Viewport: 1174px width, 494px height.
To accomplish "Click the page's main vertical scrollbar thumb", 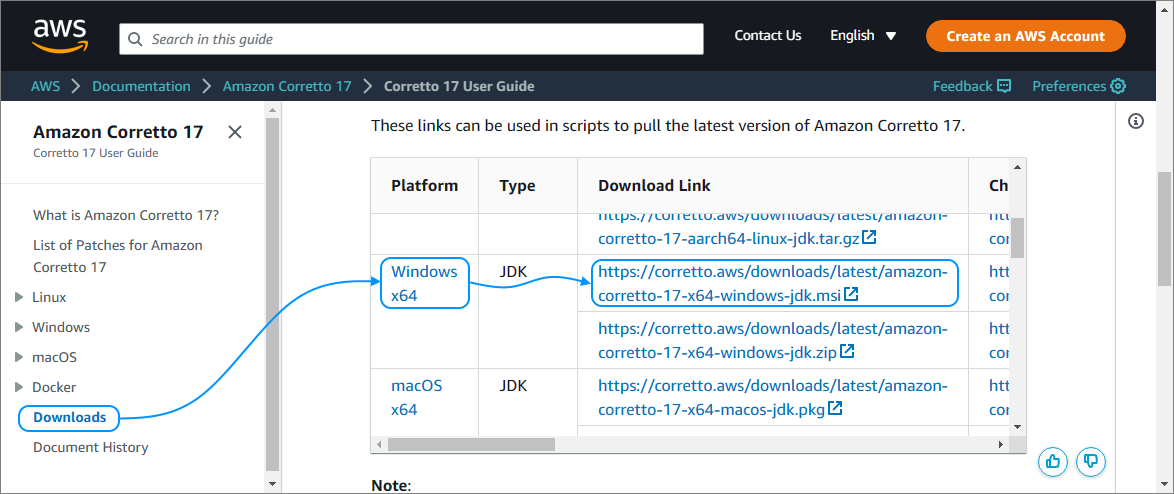I will point(1164,228).
